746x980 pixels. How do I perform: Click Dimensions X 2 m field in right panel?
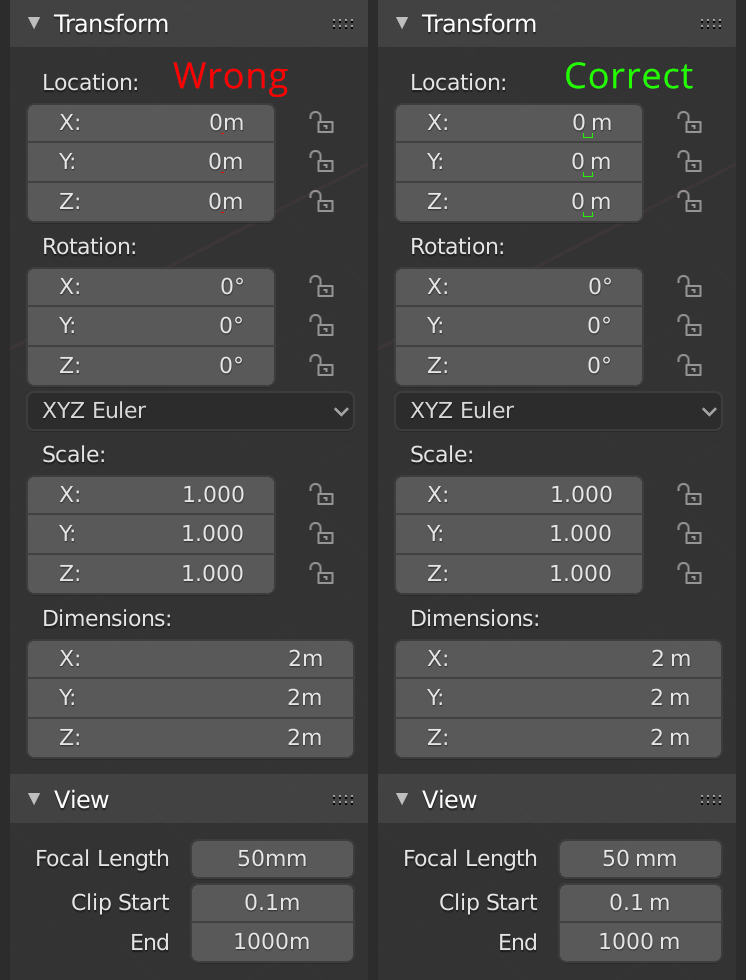(x=559, y=659)
